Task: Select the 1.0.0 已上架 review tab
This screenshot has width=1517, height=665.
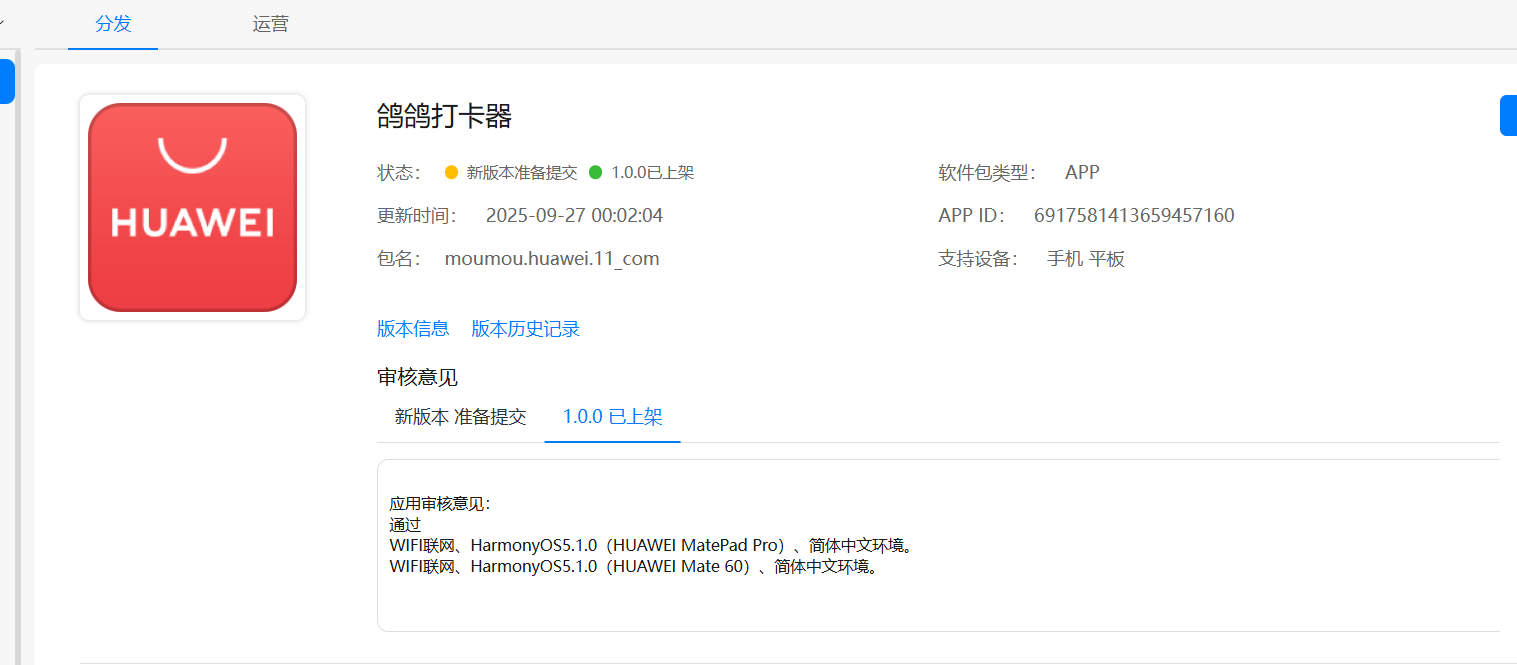Action: click(612, 417)
